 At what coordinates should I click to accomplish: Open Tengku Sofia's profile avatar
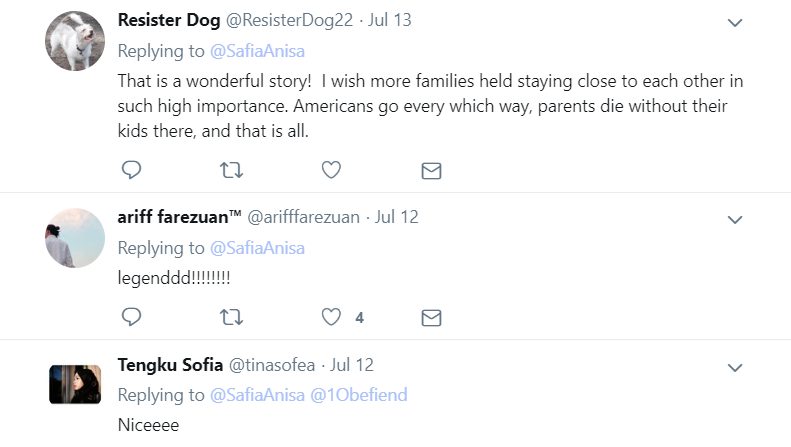76,384
